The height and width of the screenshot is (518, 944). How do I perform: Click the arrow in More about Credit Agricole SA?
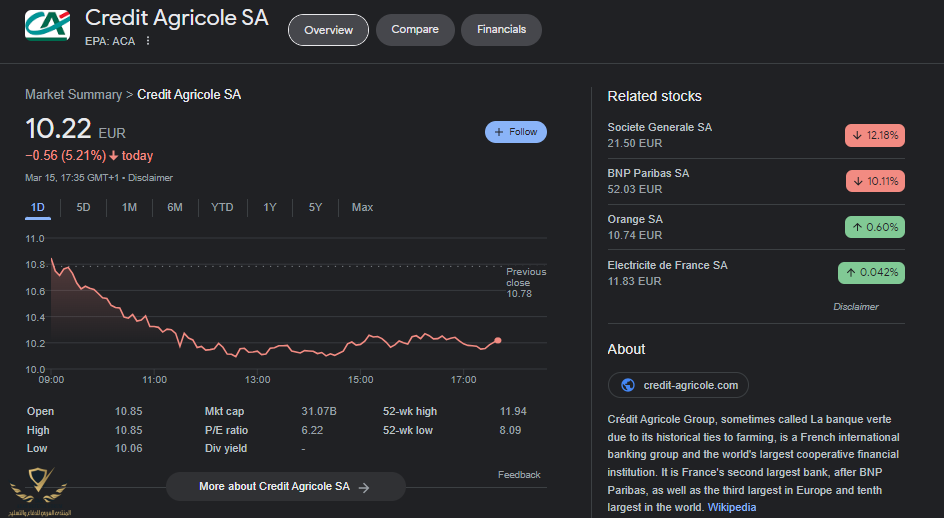pyautogui.click(x=364, y=487)
